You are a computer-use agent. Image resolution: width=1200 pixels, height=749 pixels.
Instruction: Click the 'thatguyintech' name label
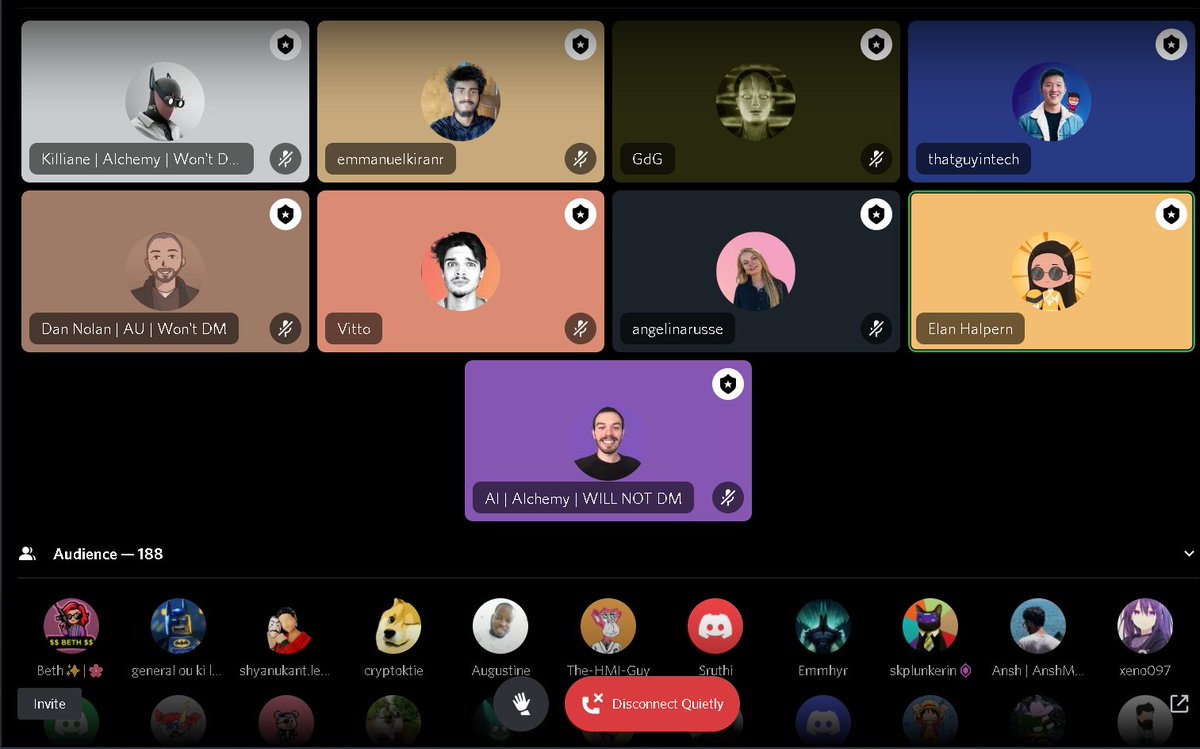point(973,159)
